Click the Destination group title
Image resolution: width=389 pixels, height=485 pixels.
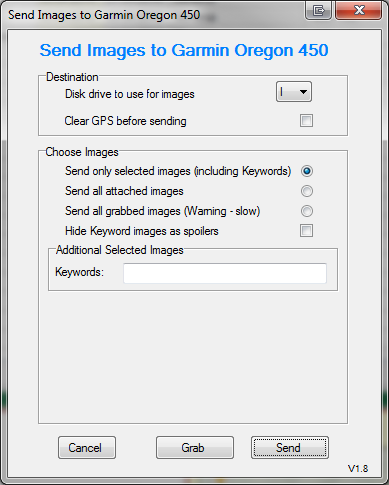(72, 77)
